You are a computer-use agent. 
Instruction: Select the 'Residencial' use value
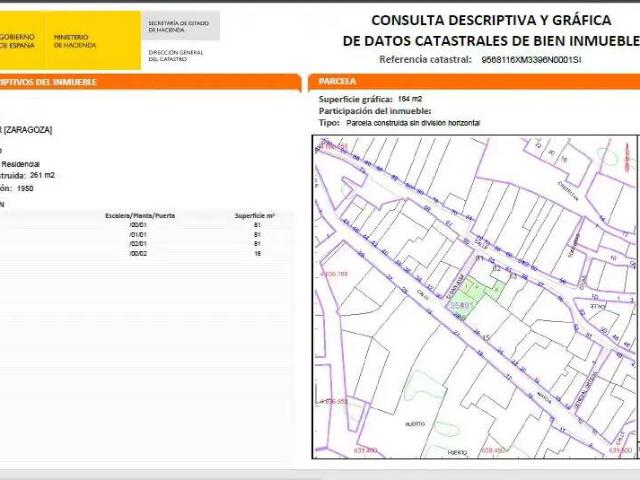(21, 164)
